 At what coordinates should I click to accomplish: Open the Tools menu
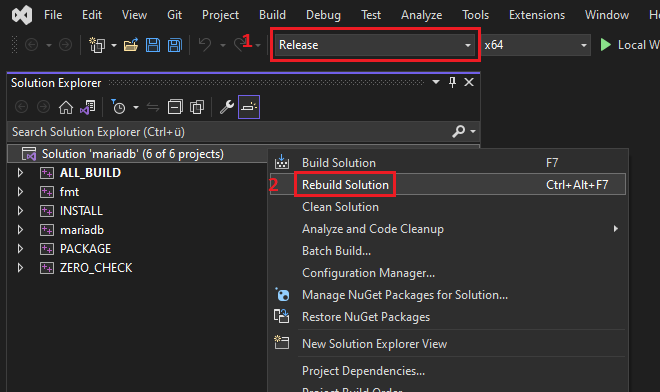click(x=475, y=15)
